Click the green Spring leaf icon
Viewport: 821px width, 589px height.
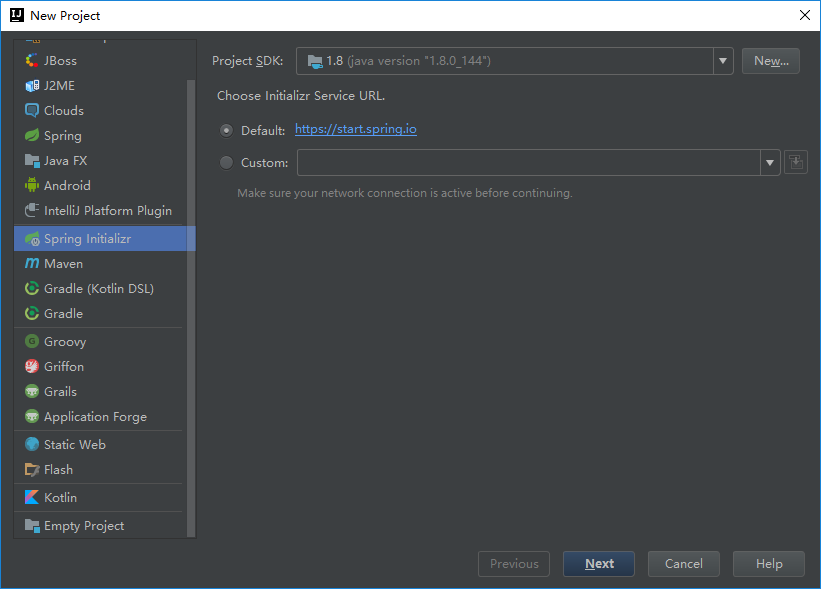point(32,136)
